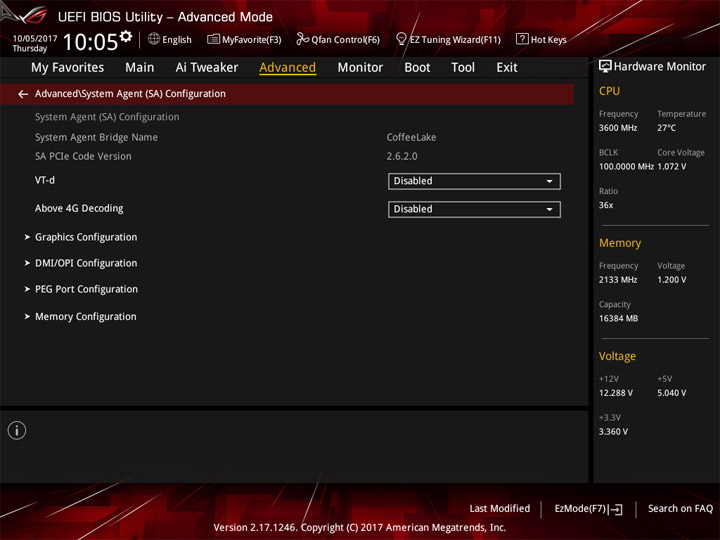Click the Advanced\System Agent breadcrumb text
The image size is (720, 540).
point(130,94)
